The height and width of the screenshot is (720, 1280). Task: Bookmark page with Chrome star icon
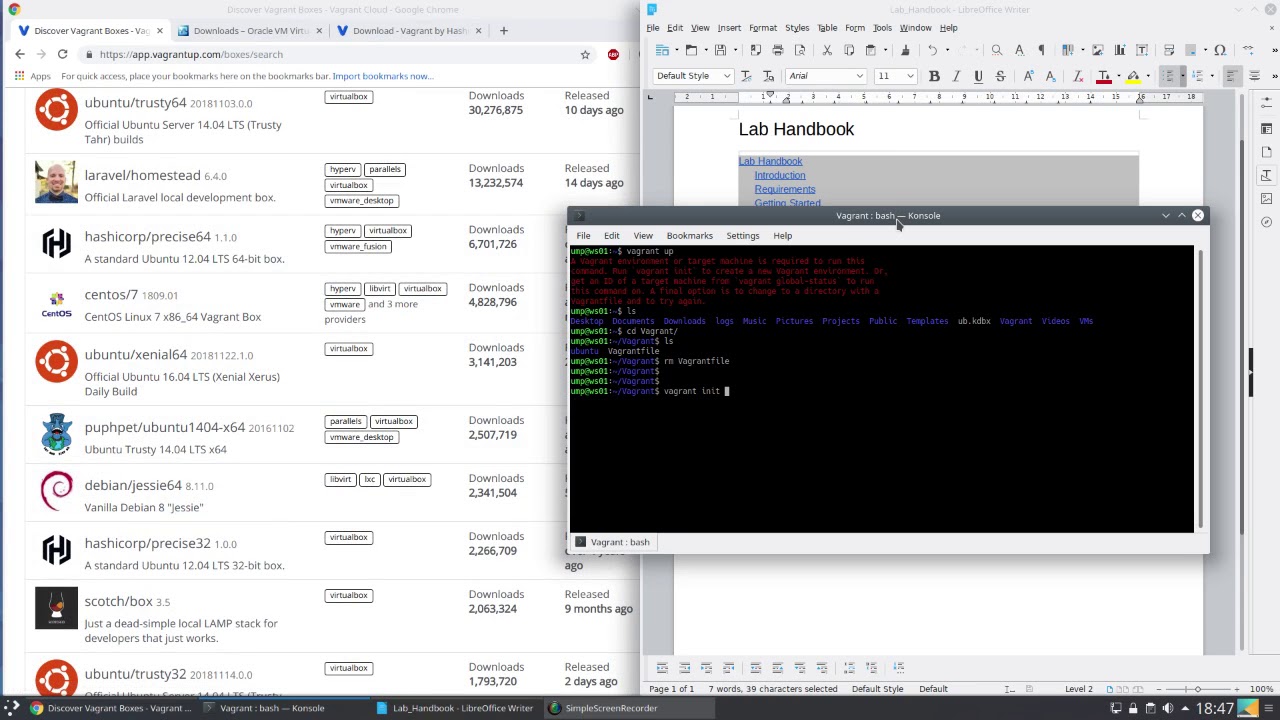[x=585, y=54]
